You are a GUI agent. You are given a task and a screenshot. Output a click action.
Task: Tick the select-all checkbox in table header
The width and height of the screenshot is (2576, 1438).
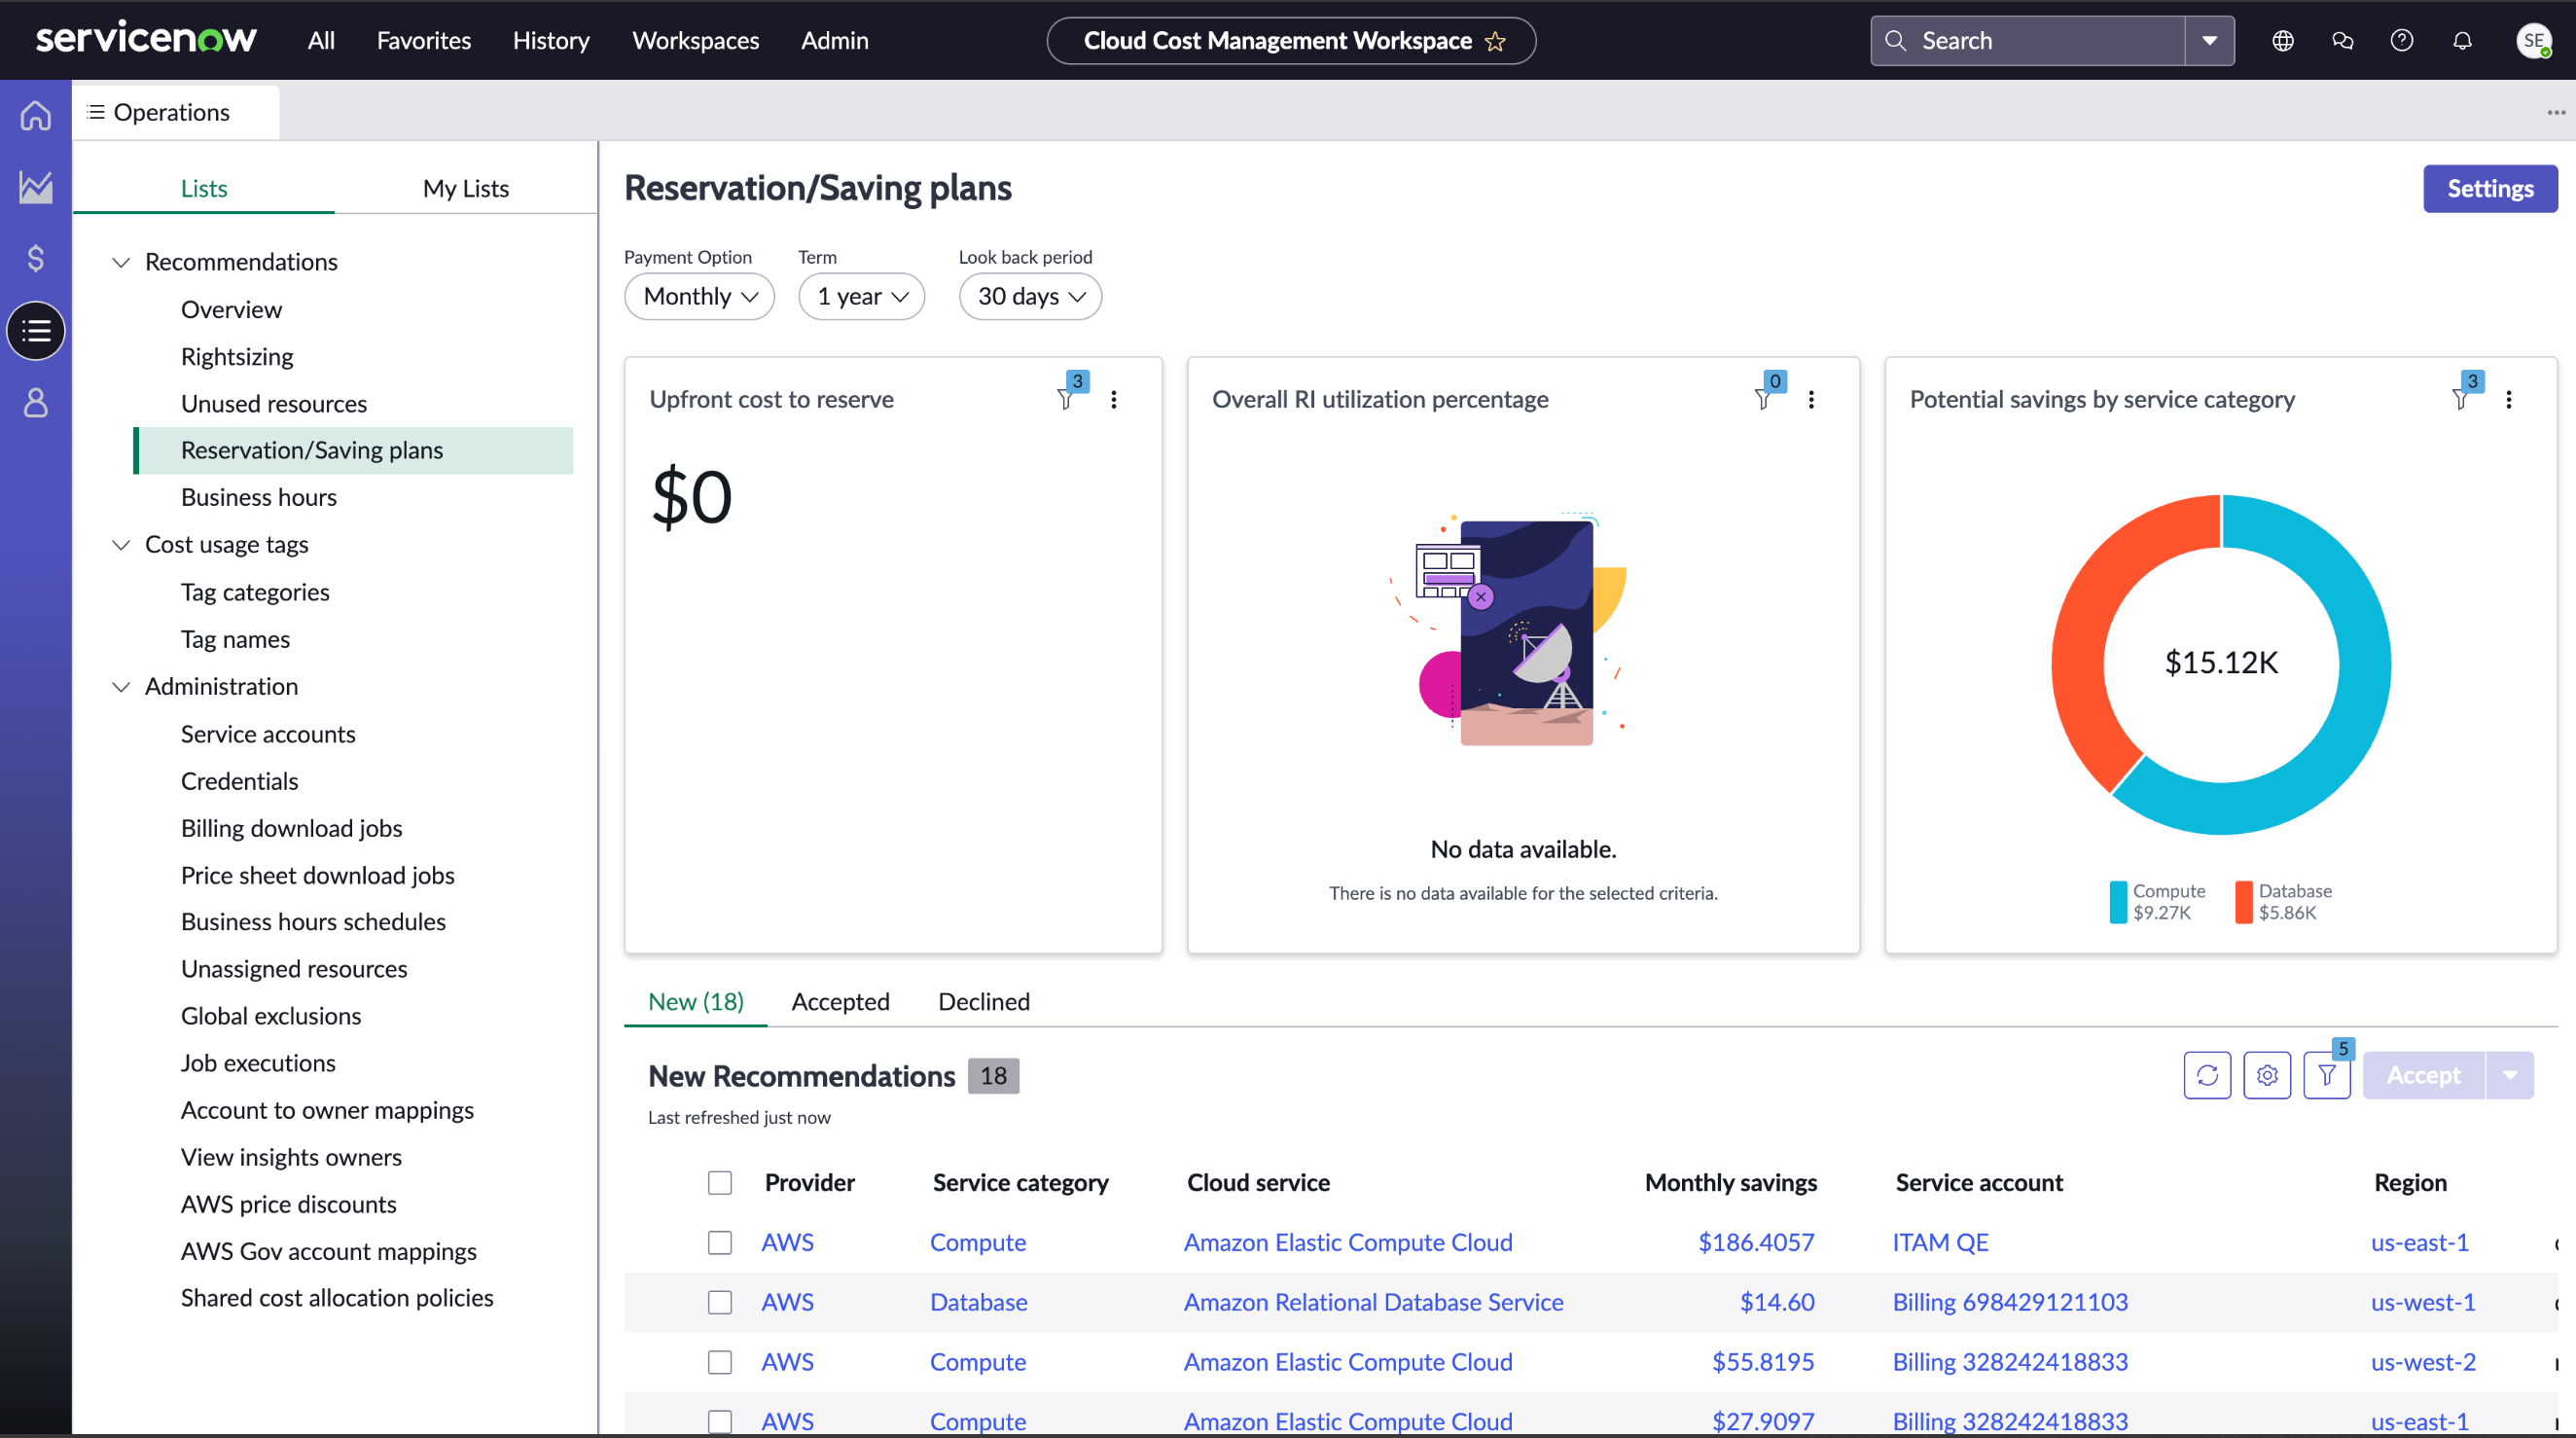coord(720,1183)
